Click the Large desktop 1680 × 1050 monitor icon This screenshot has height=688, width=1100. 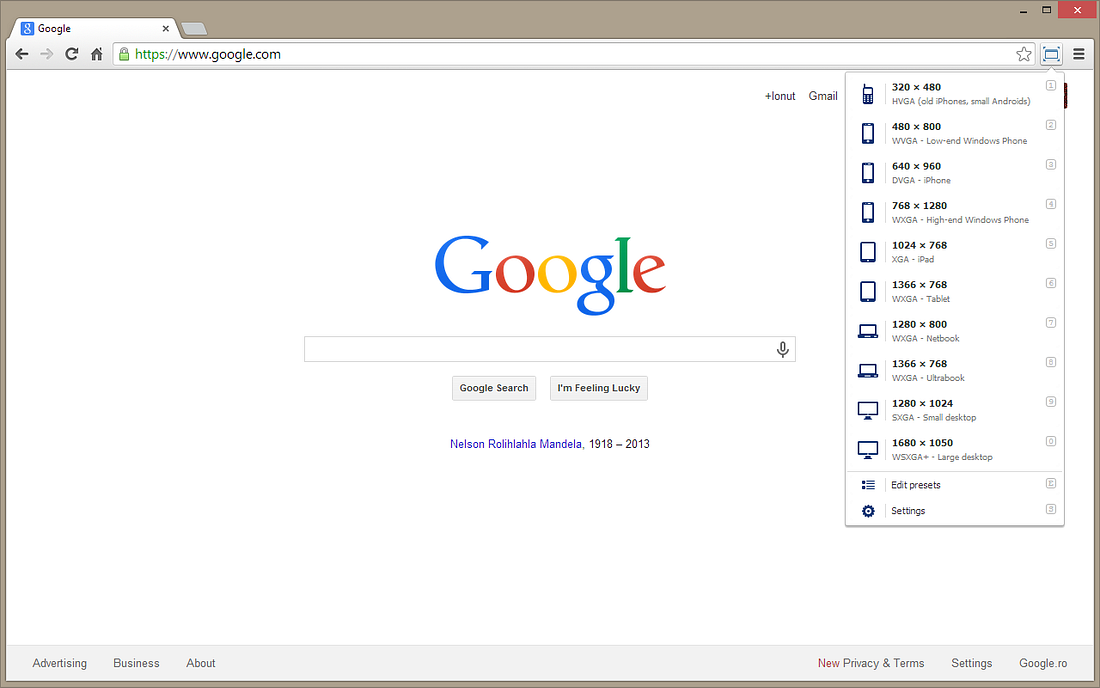click(x=867, y=448)
